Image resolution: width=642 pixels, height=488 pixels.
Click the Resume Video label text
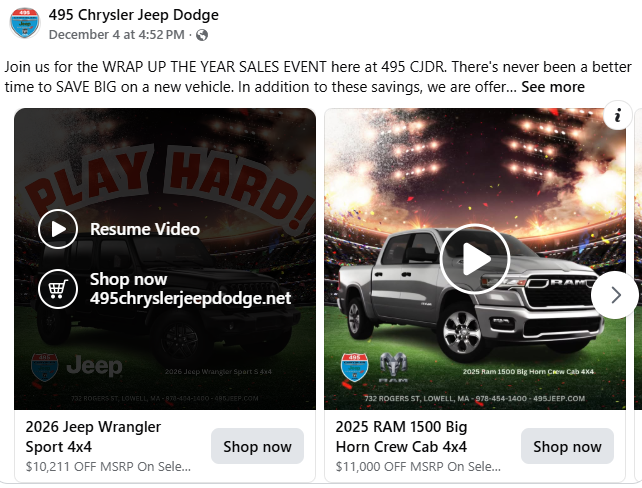click(145, 229)
